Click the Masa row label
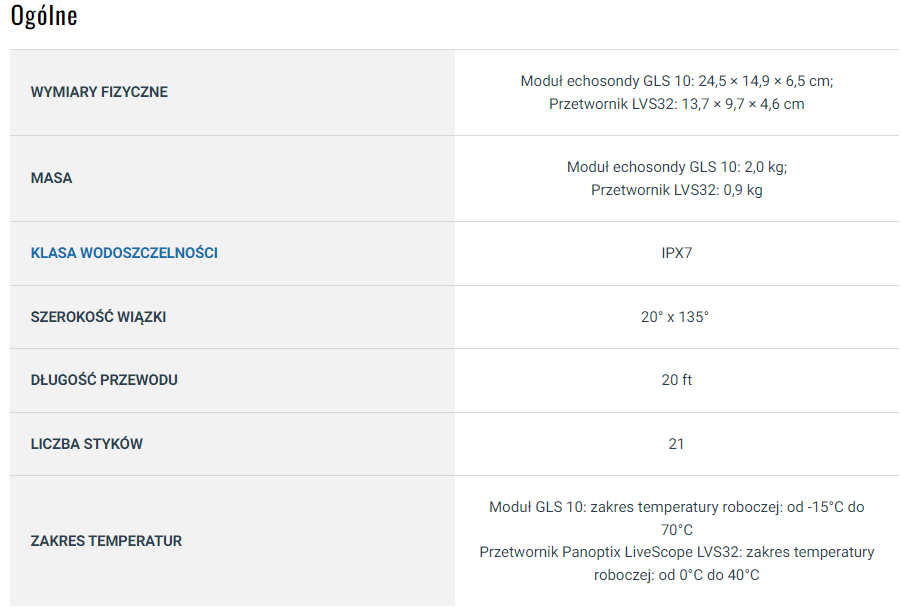Screen dimensions: 902x610 [x=52, y=178]
